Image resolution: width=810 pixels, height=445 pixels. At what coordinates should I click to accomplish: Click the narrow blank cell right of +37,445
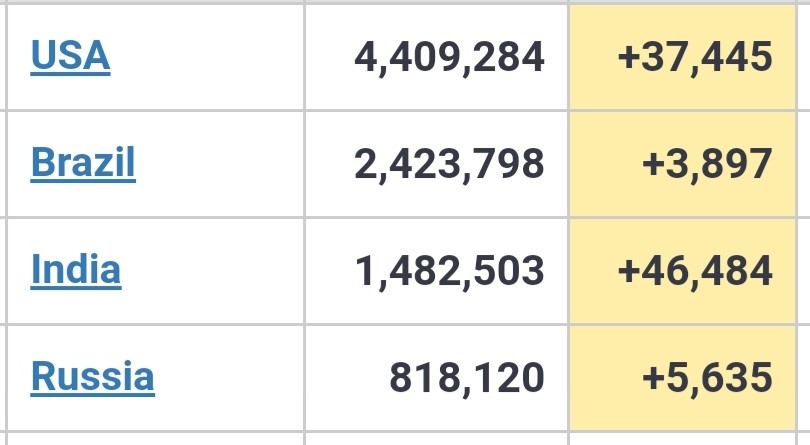(x=804, y=57)
